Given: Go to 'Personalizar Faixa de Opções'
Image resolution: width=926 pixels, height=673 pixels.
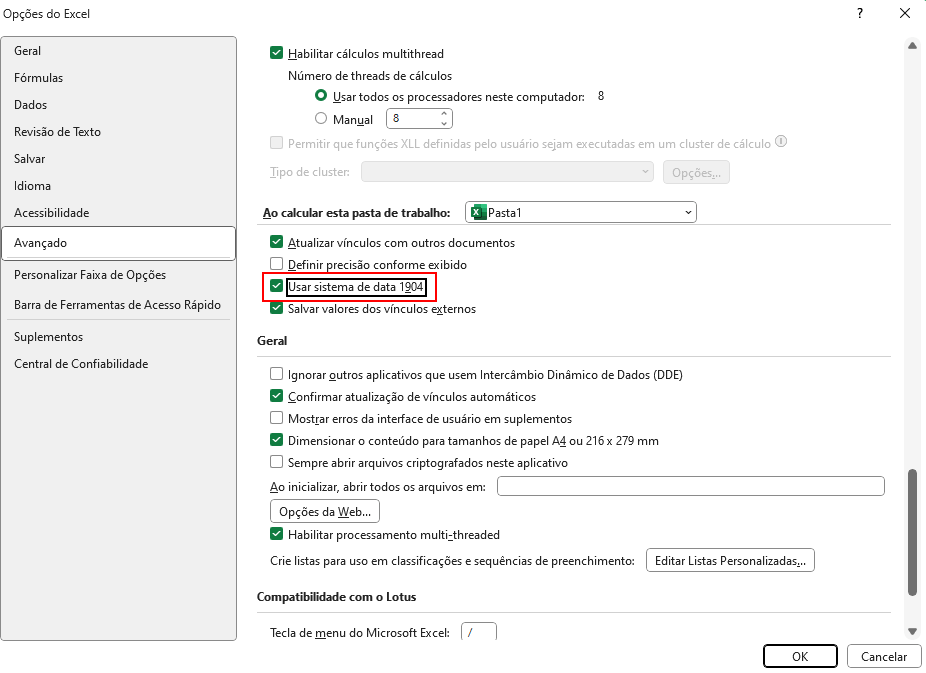Looking at the screenshot, I should (90, 275).
